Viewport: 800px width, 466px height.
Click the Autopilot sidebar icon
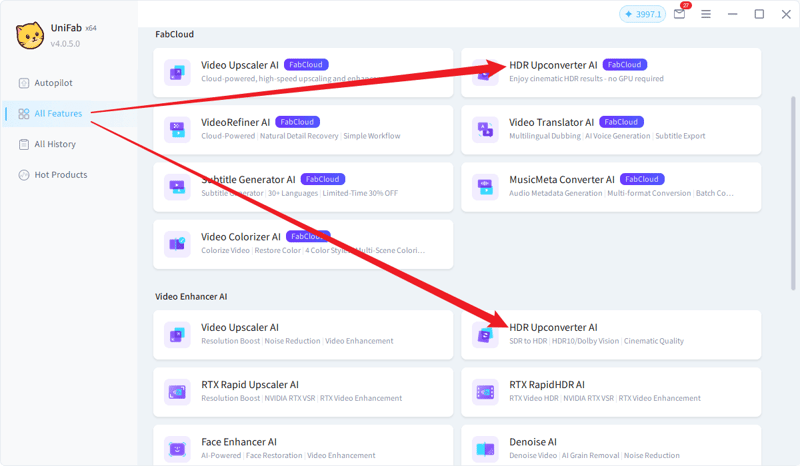coord(23,83)
